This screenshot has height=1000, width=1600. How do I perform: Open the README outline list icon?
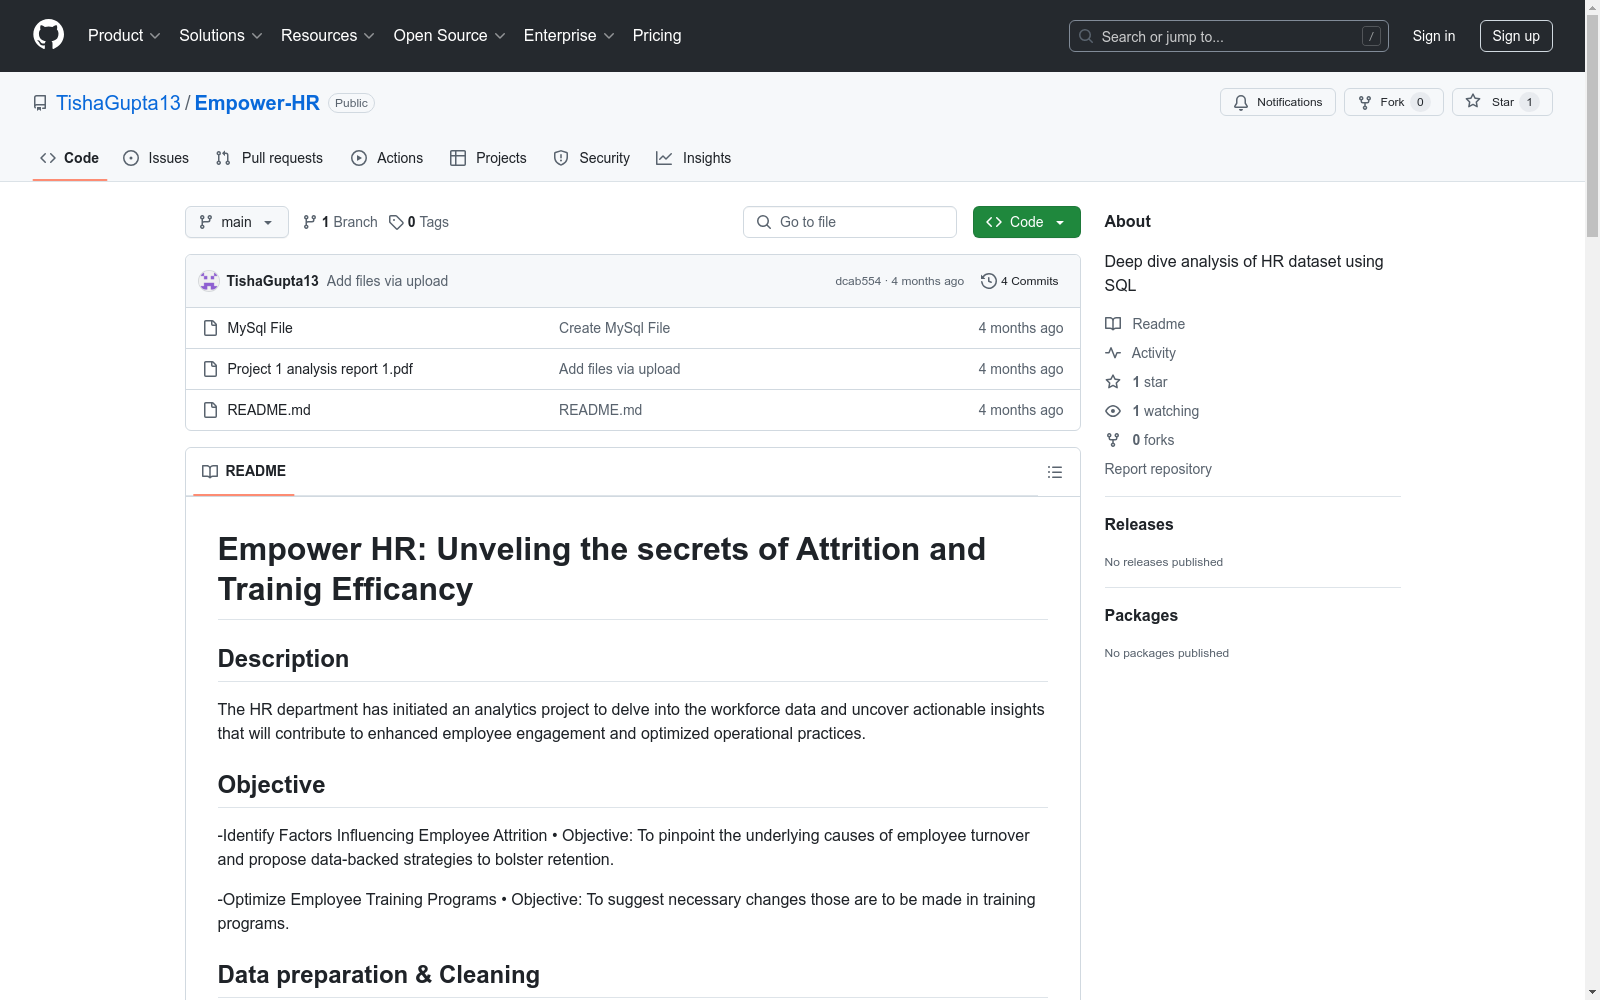[1055, 472]
